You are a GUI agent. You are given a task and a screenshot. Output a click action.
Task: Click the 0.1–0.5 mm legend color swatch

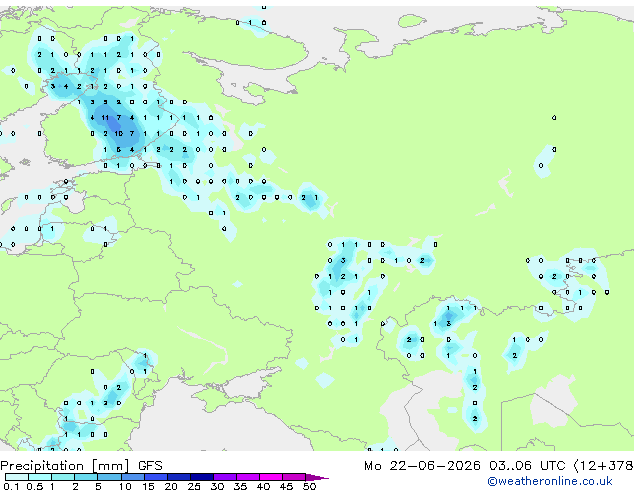[17, 477]
